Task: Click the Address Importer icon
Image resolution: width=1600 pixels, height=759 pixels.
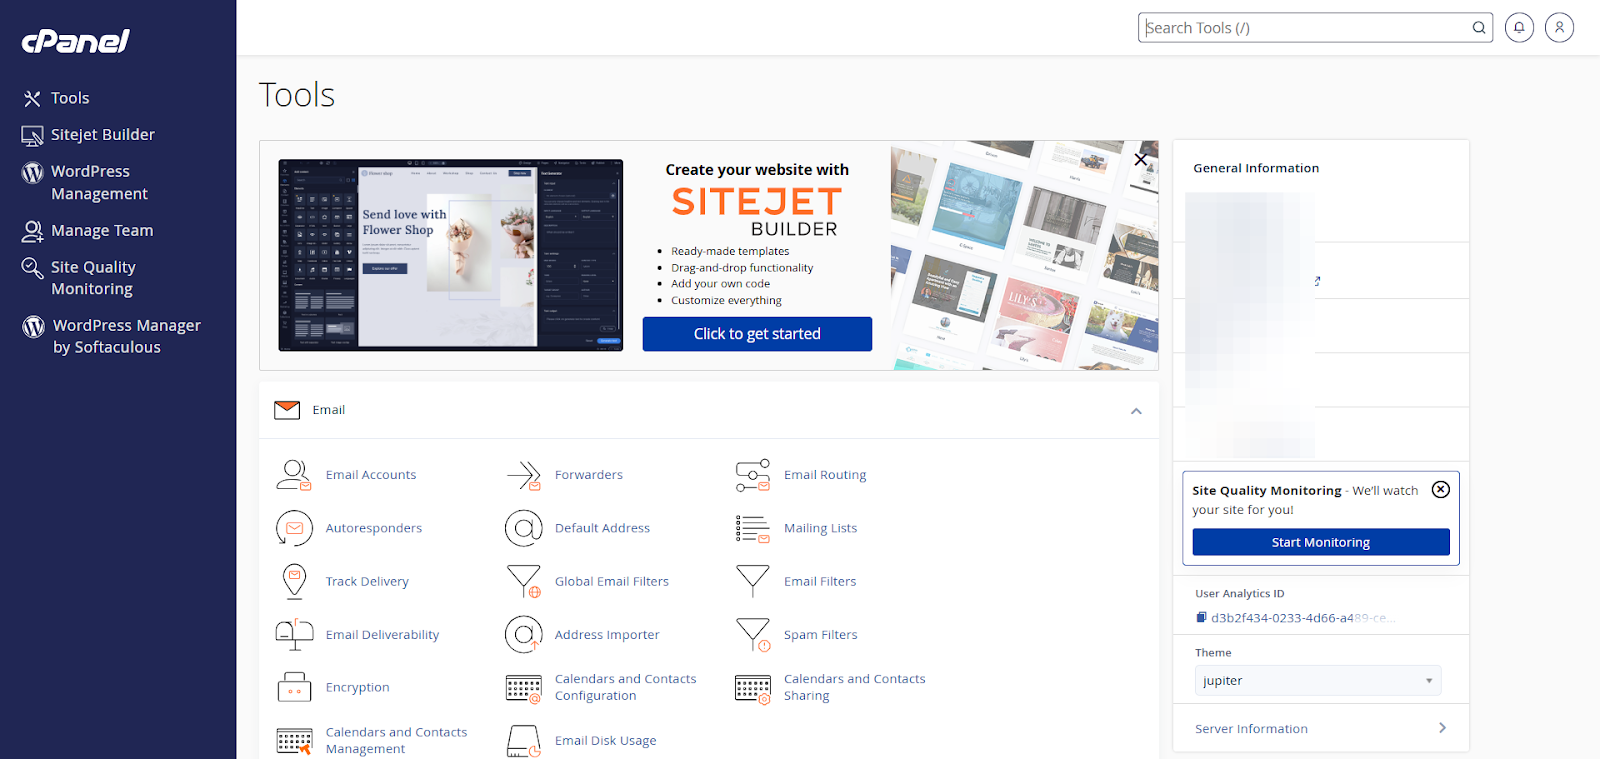Action: point(523,634)
